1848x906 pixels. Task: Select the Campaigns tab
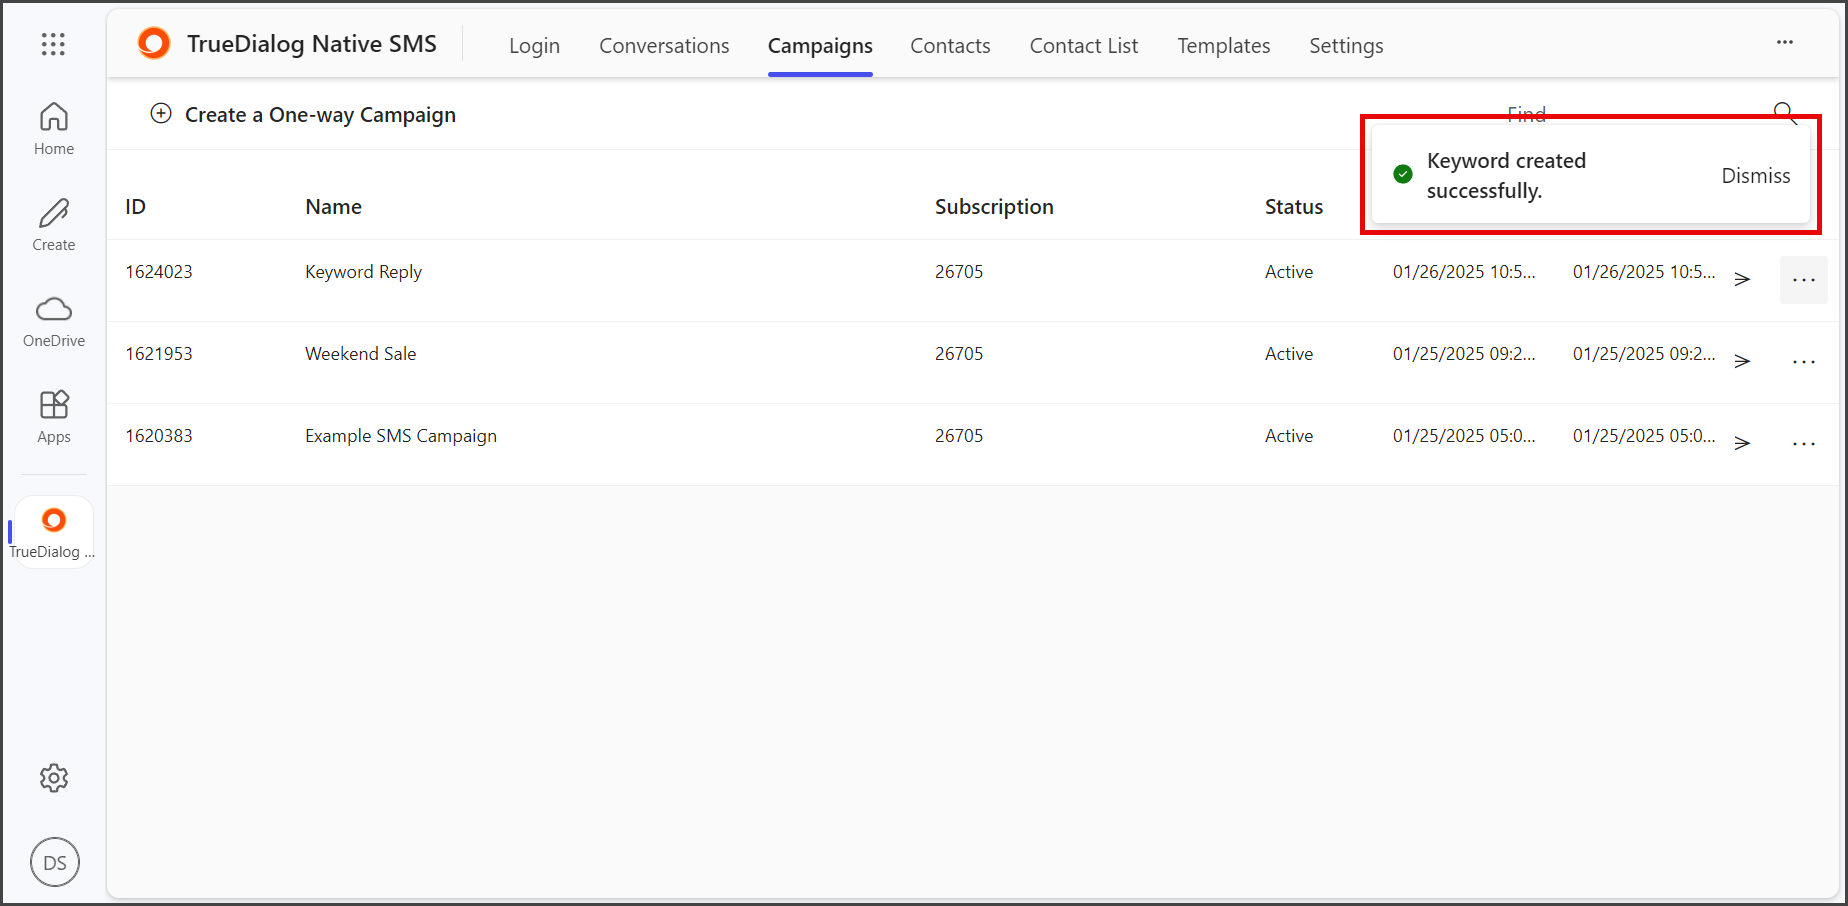[x=820, y=46]
